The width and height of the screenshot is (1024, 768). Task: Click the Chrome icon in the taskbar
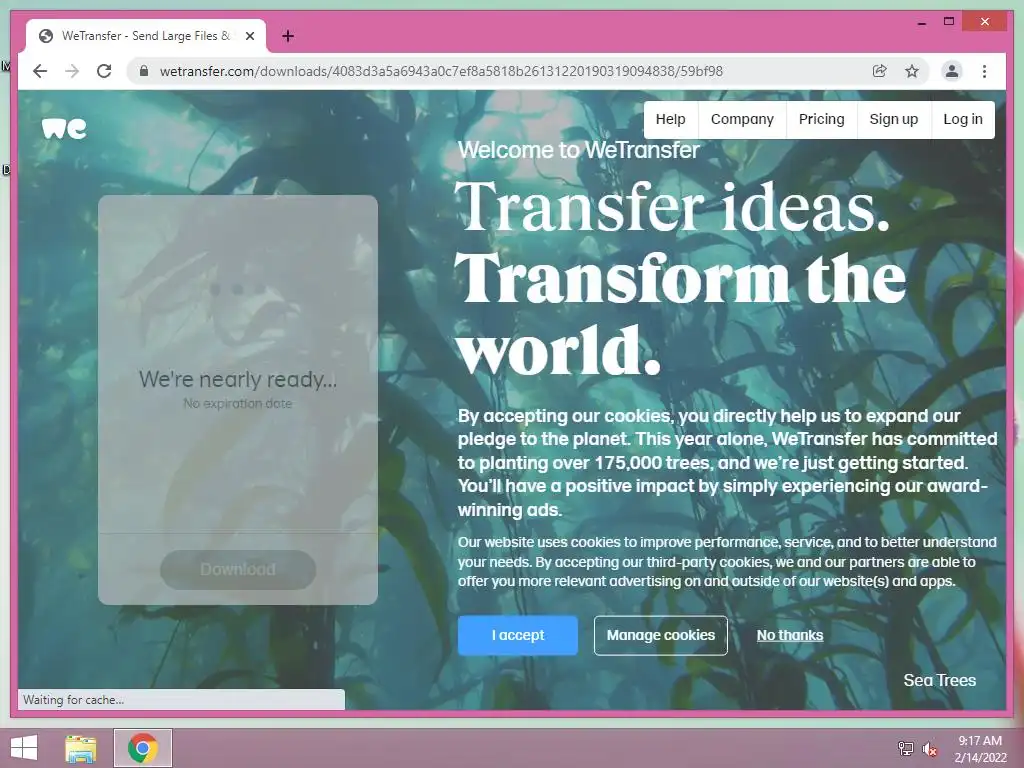click(143, 748)
